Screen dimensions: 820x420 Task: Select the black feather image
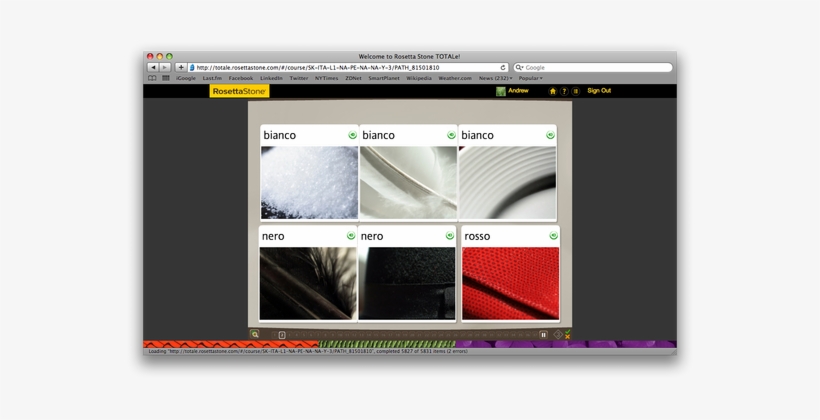(308, 283)
